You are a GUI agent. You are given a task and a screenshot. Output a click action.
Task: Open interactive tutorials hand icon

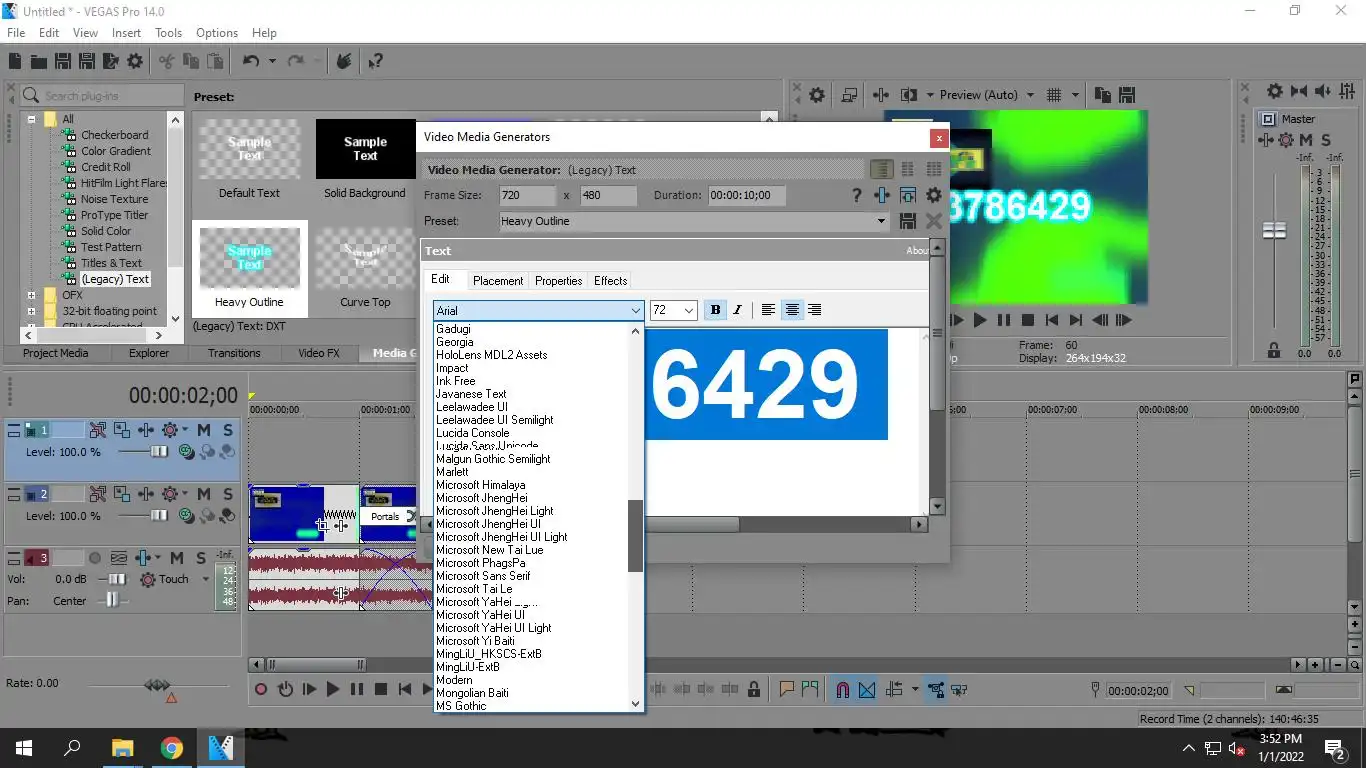tap(343, 61)
